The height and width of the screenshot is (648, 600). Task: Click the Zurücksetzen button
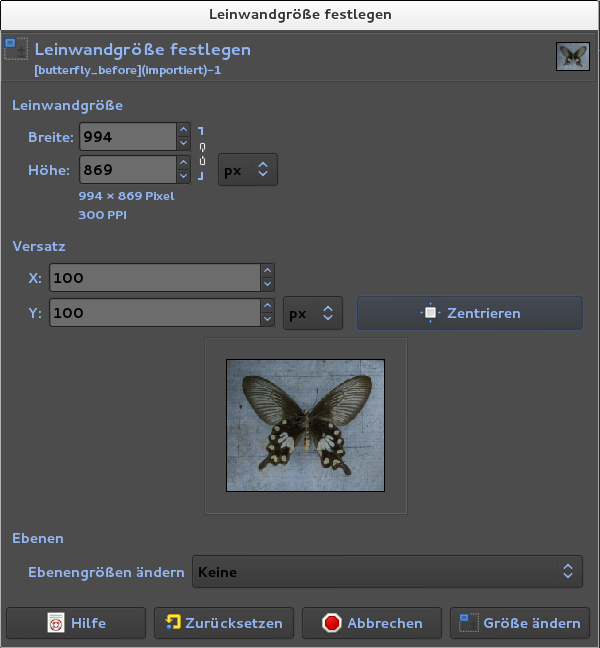(x=224, y=623)
